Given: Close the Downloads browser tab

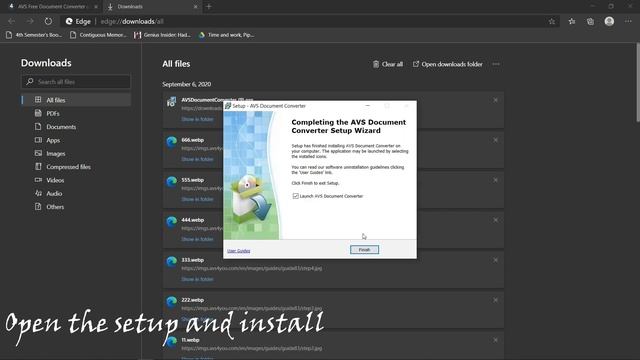Looking at the screenshot, I should 195,7.
